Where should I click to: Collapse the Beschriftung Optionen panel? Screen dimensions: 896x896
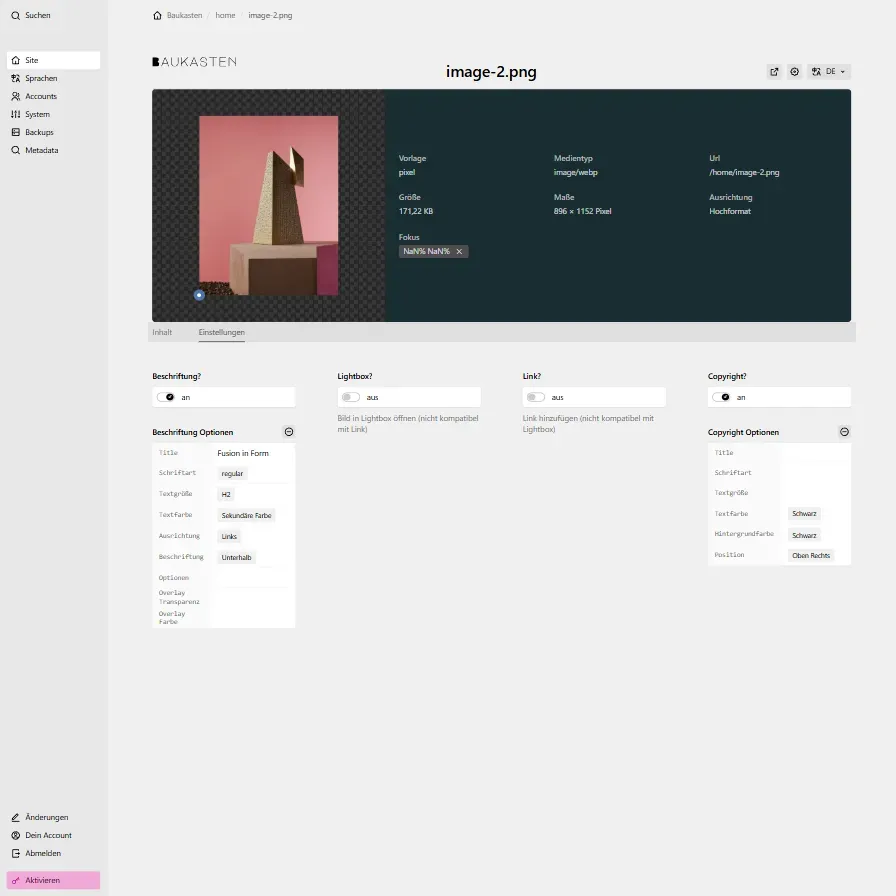coord(289,432)
